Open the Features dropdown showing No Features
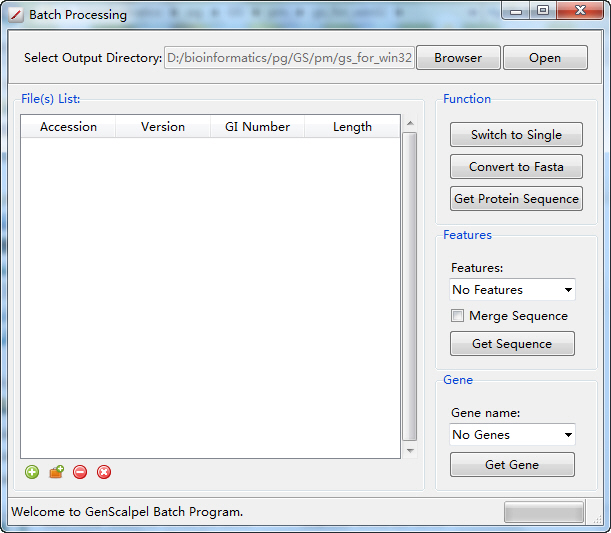This screenshot has height=533, width=611. [512, 290]
